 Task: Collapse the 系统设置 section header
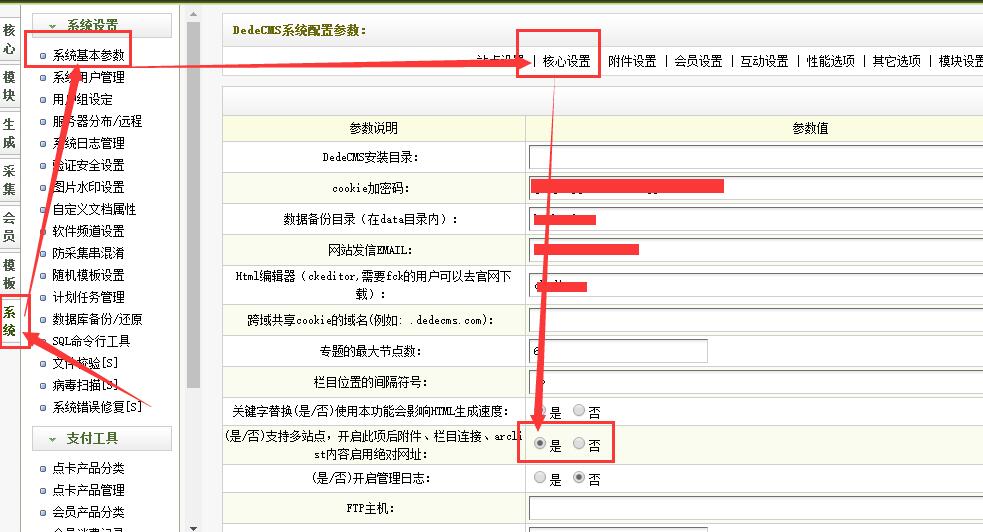(102, 25)
